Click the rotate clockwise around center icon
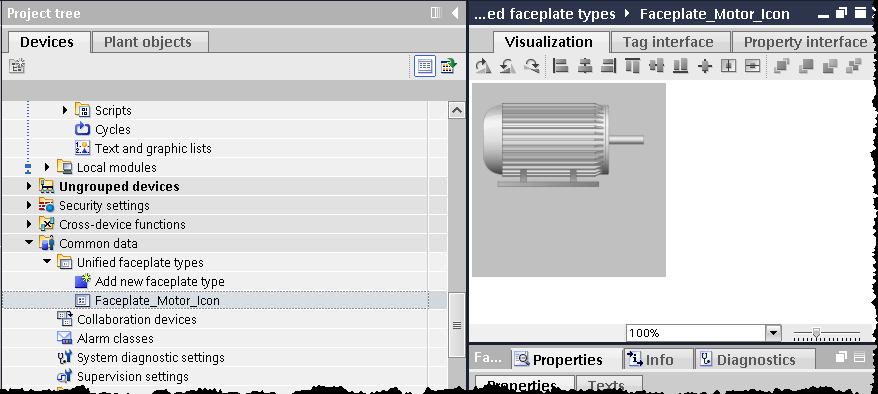This screenshot has height=394, width=878. click(x=483, y=66)
